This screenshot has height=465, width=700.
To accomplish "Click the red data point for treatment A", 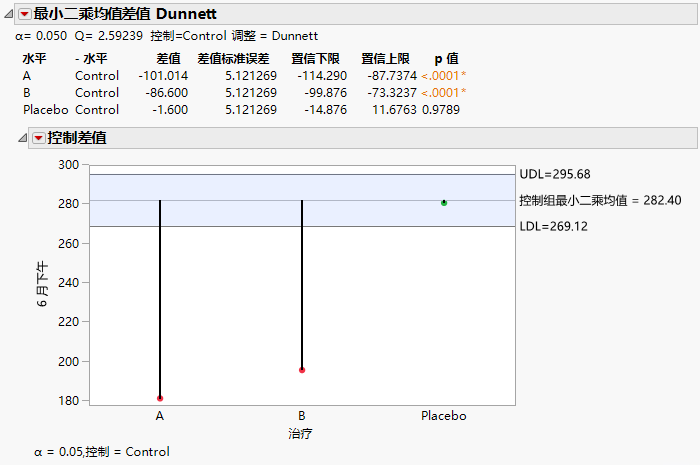I will [x=160, y=398].
